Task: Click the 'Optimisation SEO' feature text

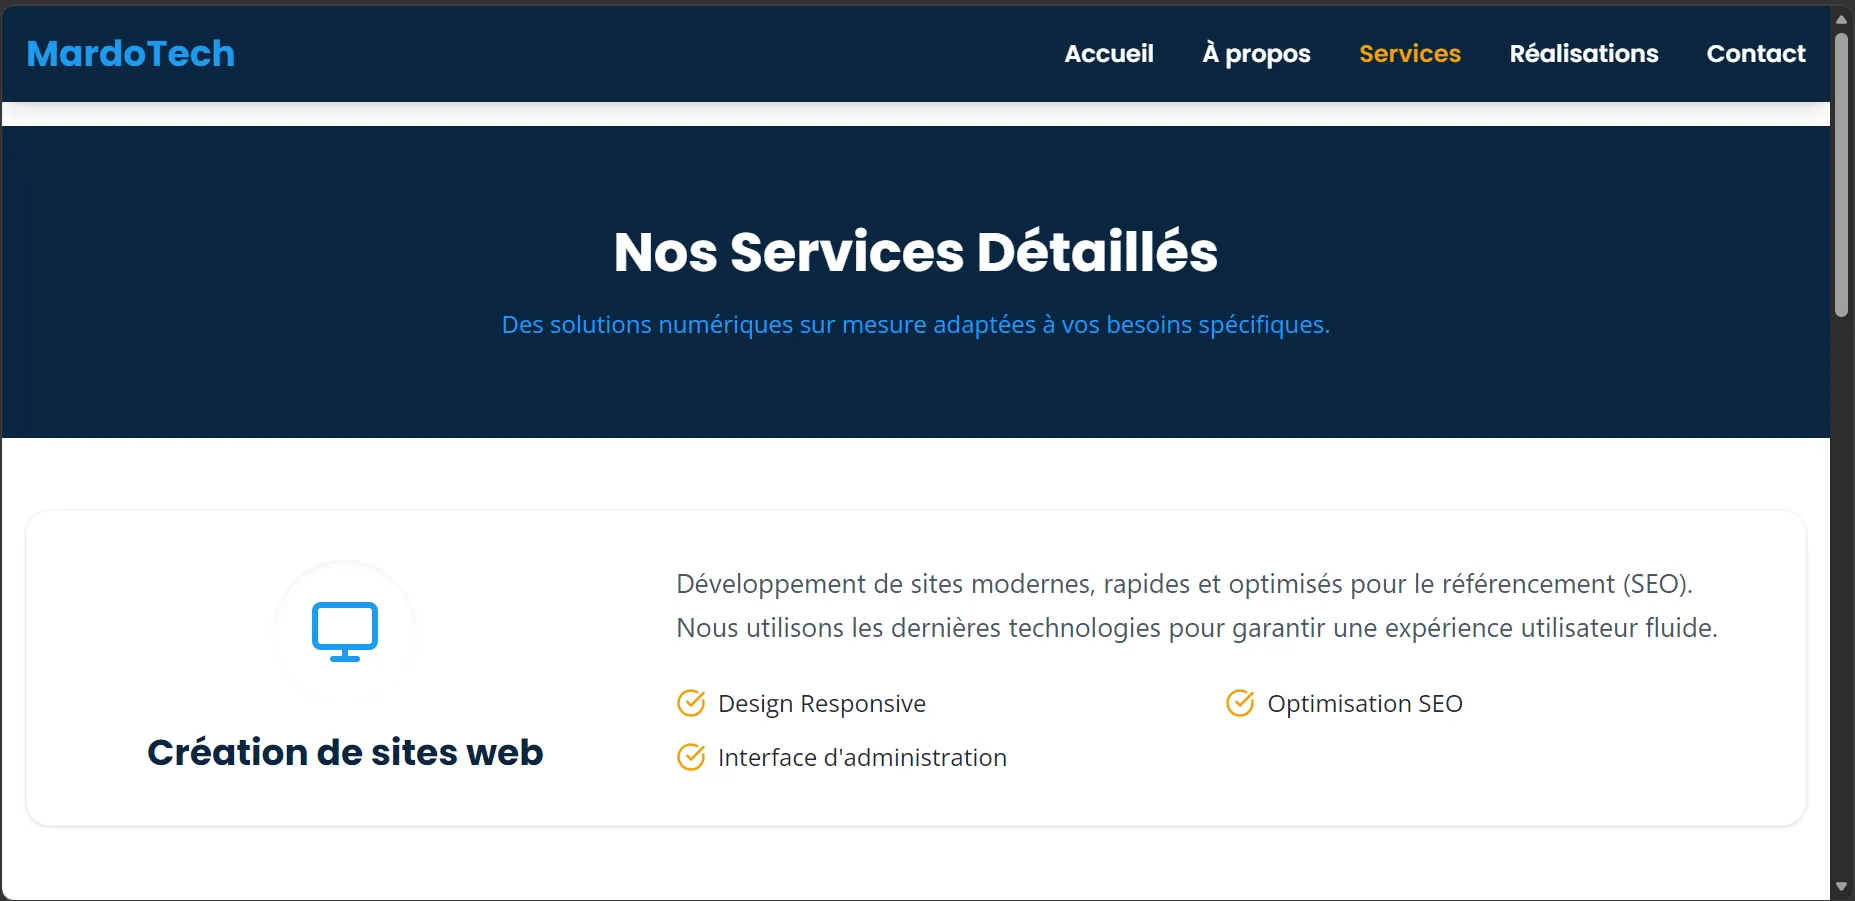Action: coord(1365,704)
